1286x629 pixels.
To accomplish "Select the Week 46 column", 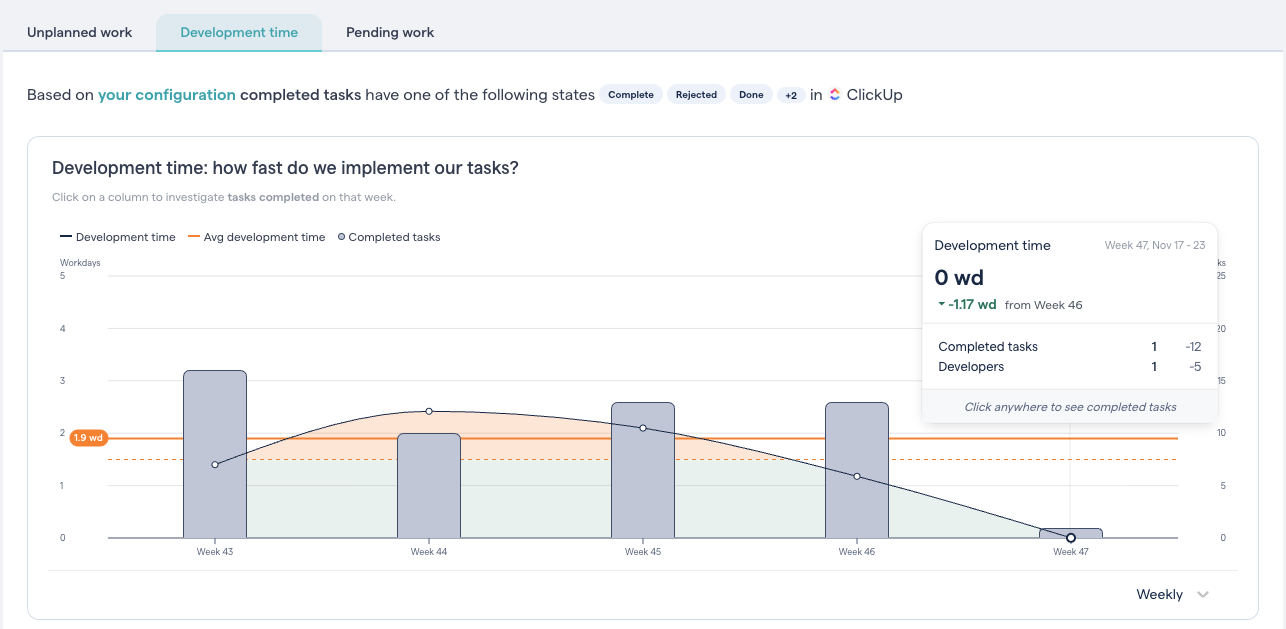I will pos(856,470).
